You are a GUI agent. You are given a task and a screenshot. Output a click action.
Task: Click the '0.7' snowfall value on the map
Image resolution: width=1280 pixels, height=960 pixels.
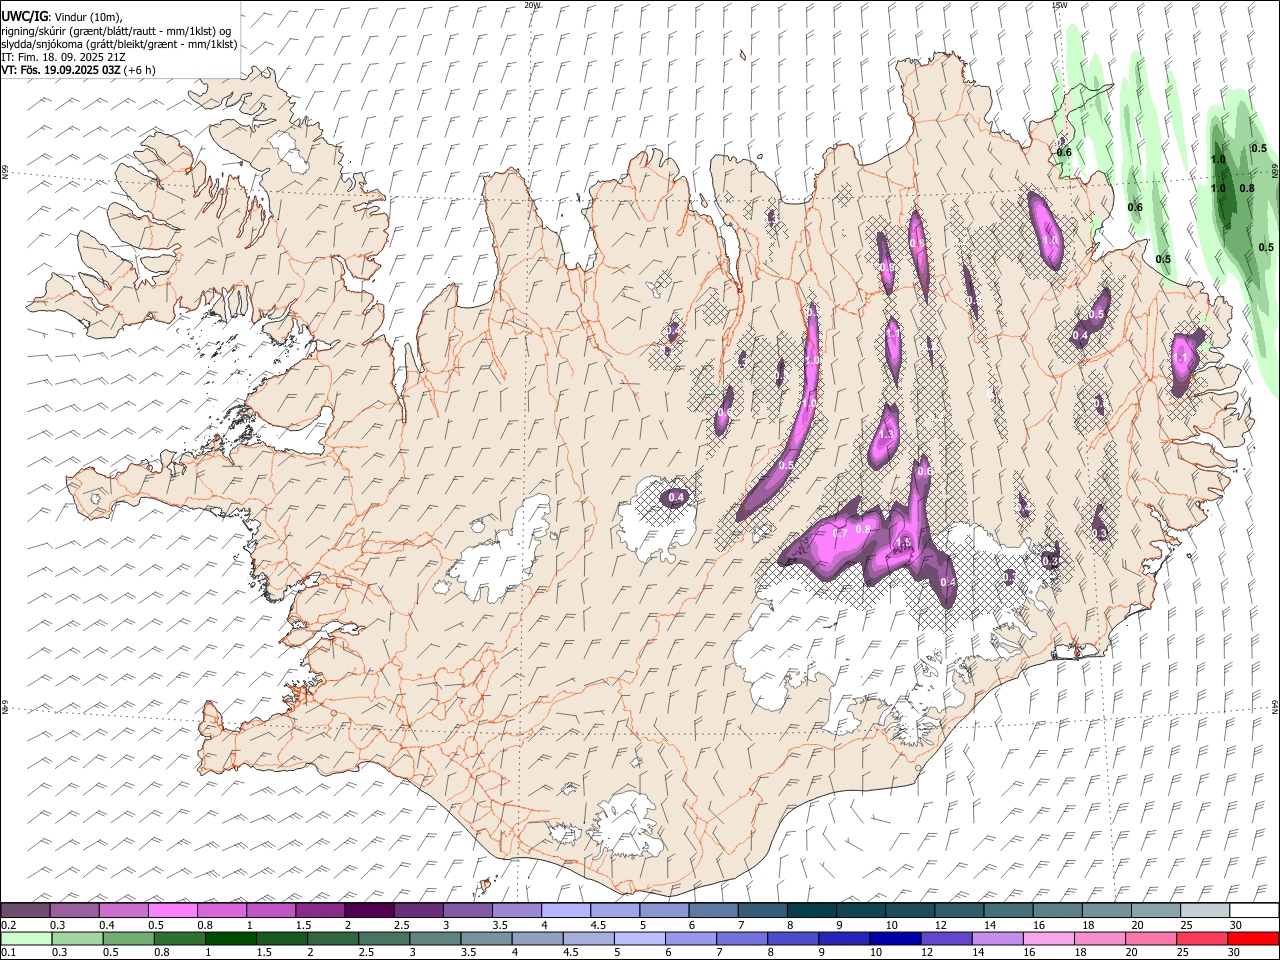pos(840,534)
